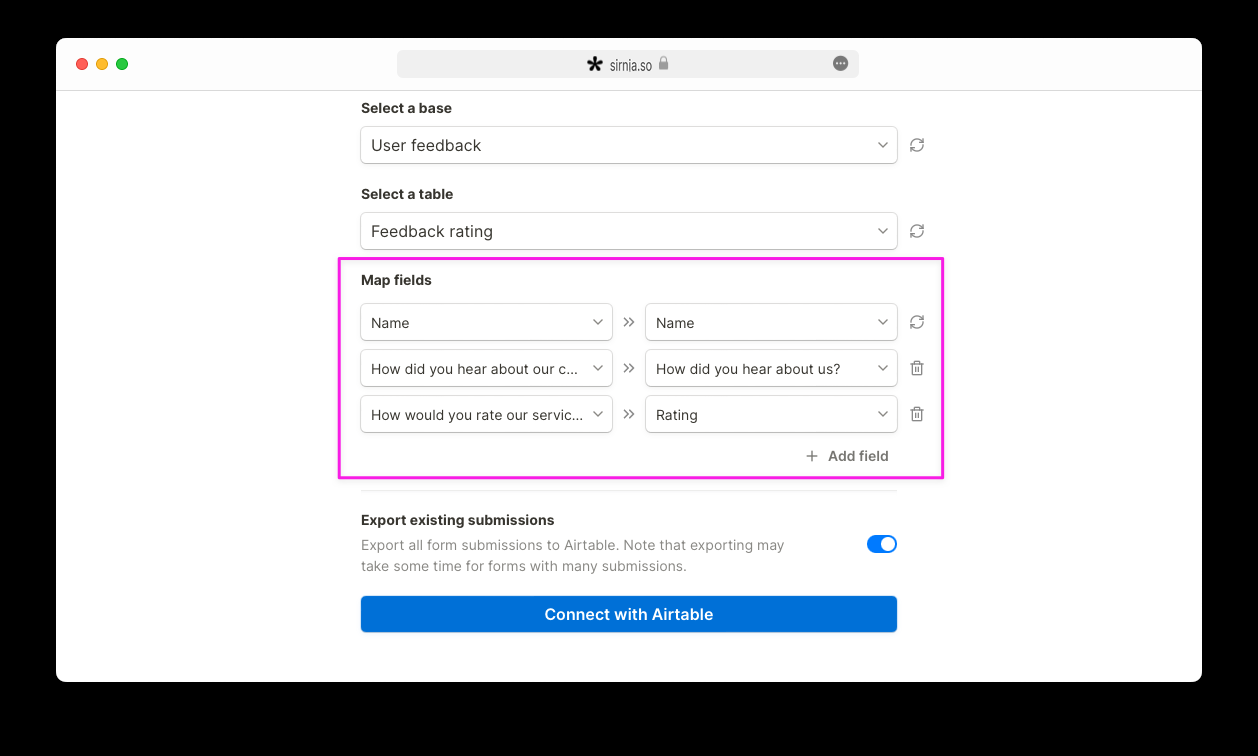Click the lock icon beside sirnia.so

click(x=663, y=64)
